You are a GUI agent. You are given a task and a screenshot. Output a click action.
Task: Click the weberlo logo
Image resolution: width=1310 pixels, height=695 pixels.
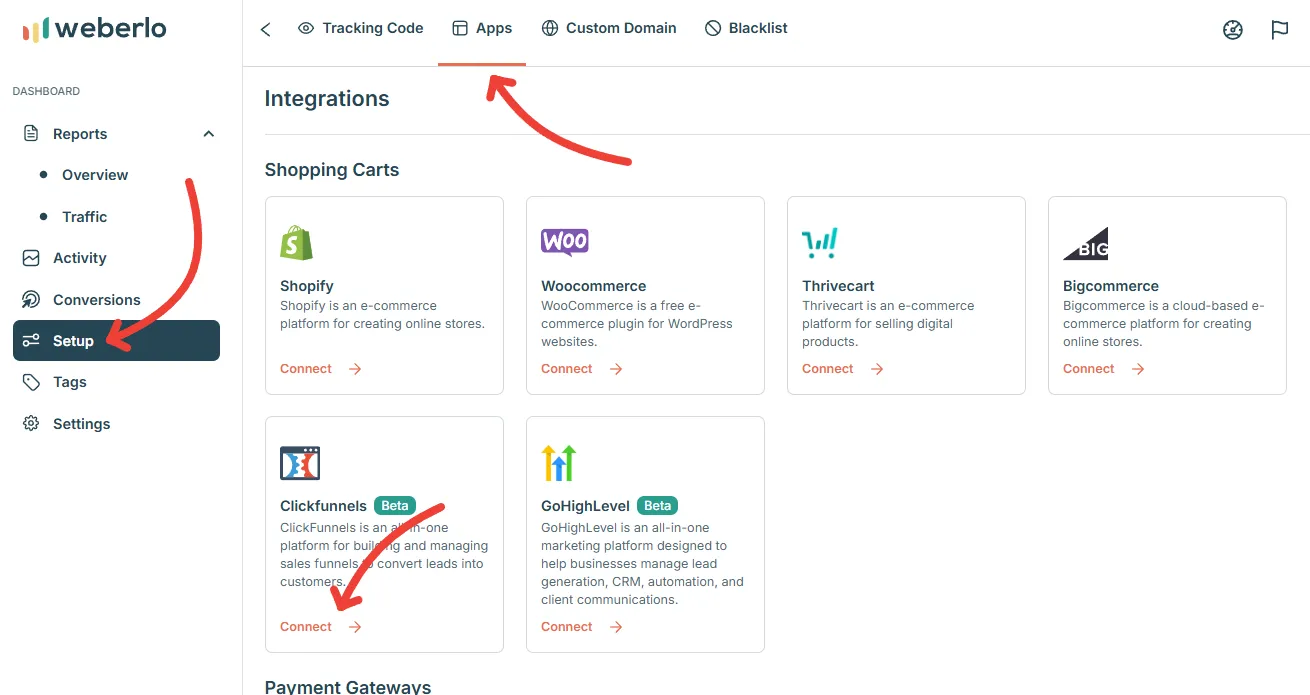[94, 29]
